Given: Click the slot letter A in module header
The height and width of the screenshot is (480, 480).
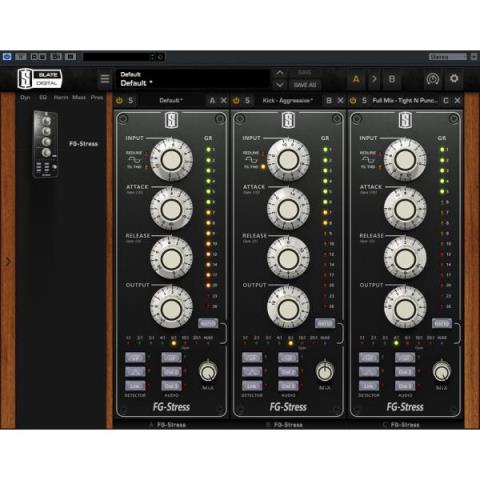Looking at the screenshot, I should click(212, 100).
